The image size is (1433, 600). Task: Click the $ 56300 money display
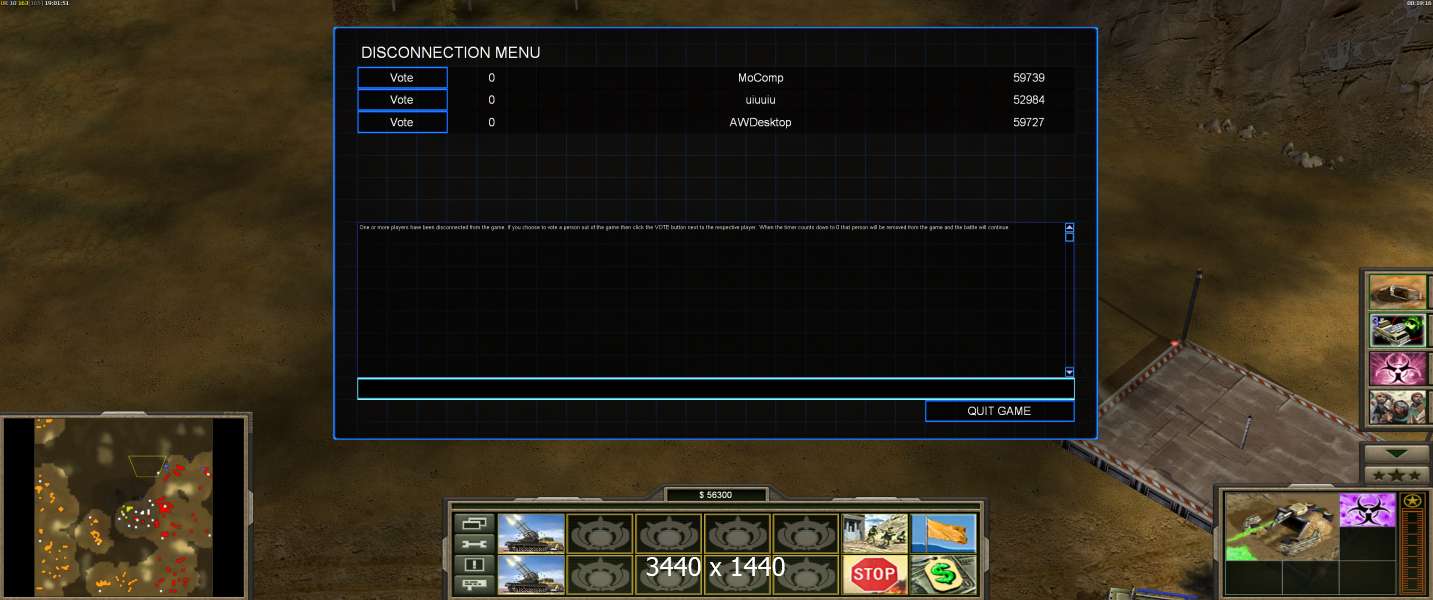715,495
